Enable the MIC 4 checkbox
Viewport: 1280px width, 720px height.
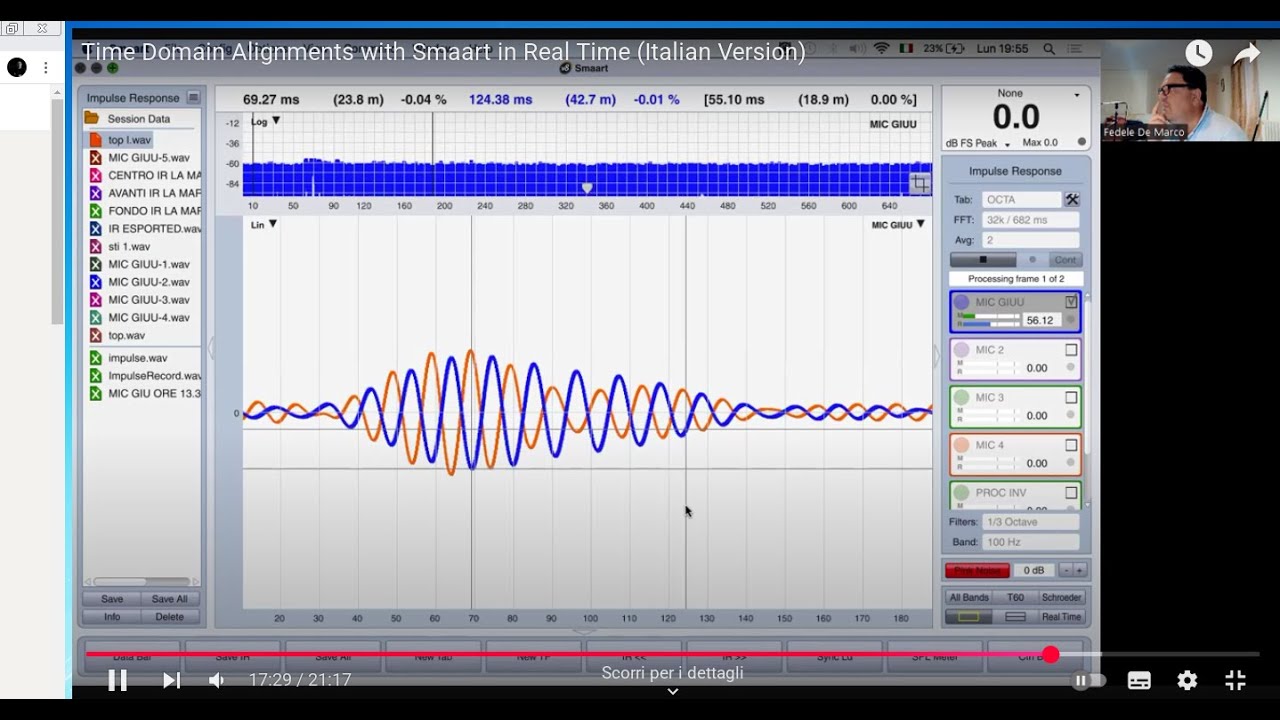1071,445
